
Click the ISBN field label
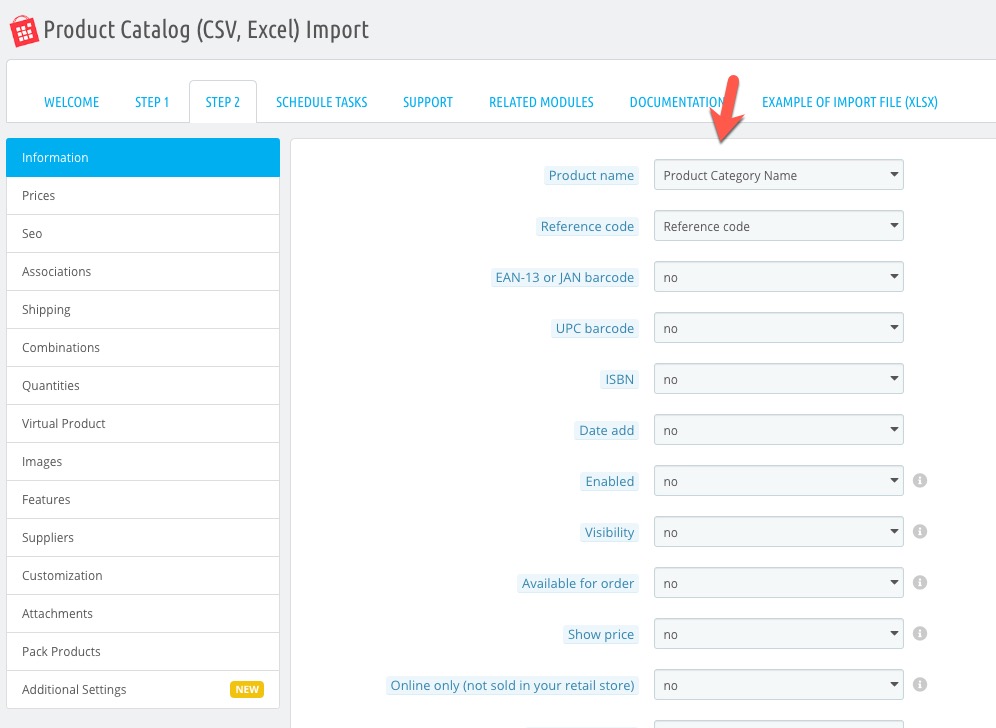619,379
